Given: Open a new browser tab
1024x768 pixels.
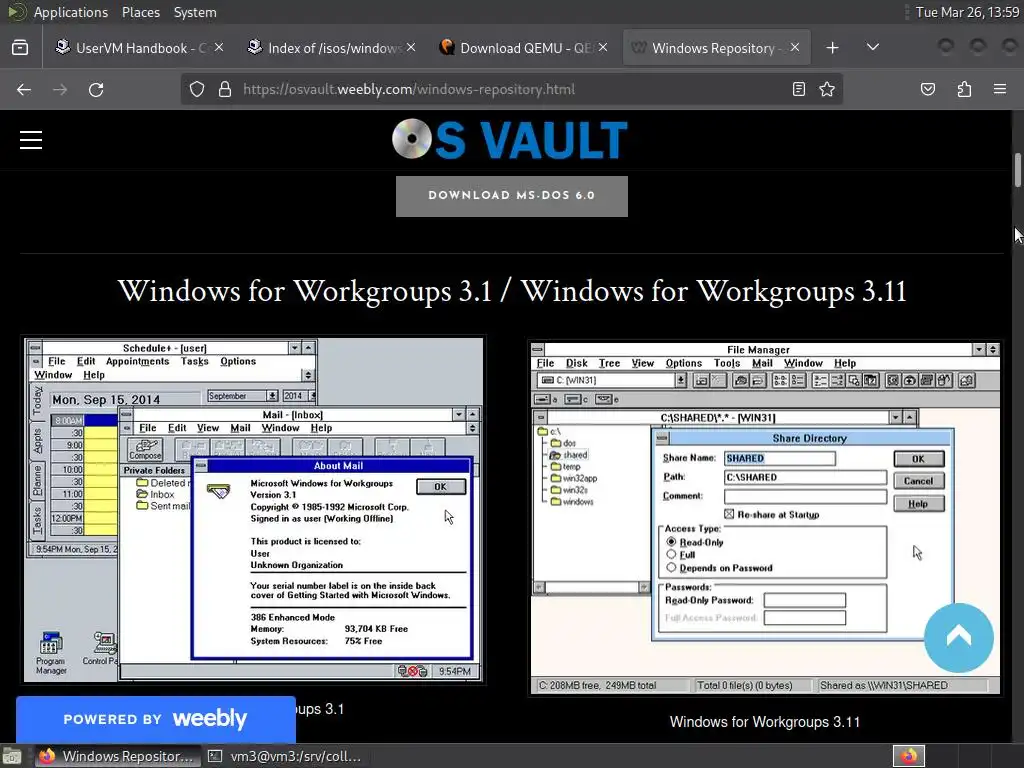Looking at the screenshot, I should coord(832,48).
